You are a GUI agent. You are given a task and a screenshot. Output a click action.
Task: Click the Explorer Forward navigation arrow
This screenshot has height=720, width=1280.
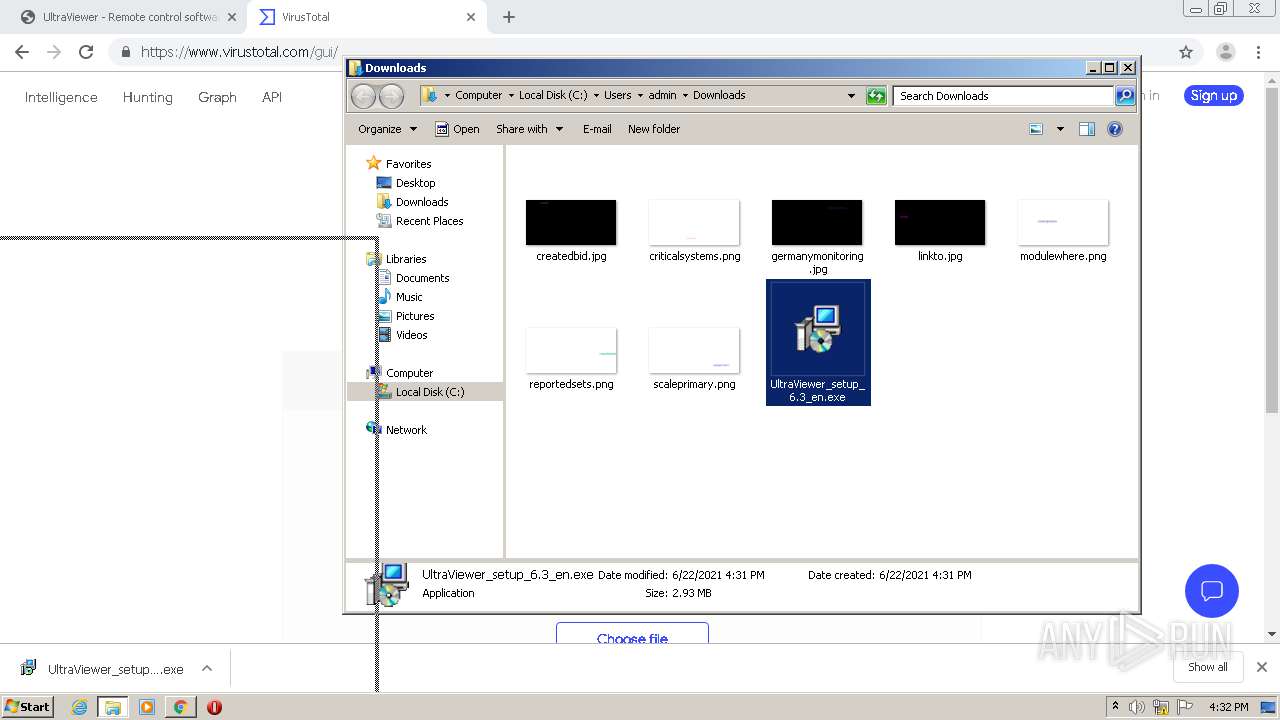[x=392, y=96]
